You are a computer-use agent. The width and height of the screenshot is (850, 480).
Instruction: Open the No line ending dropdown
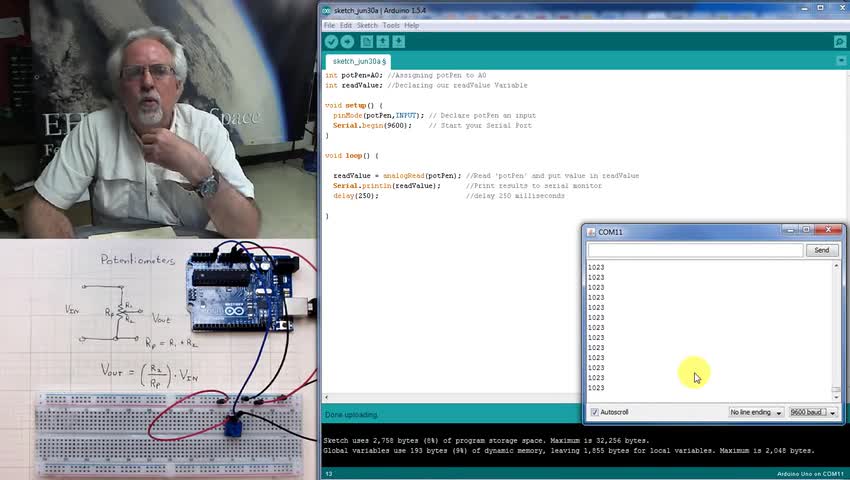(756, 412)
